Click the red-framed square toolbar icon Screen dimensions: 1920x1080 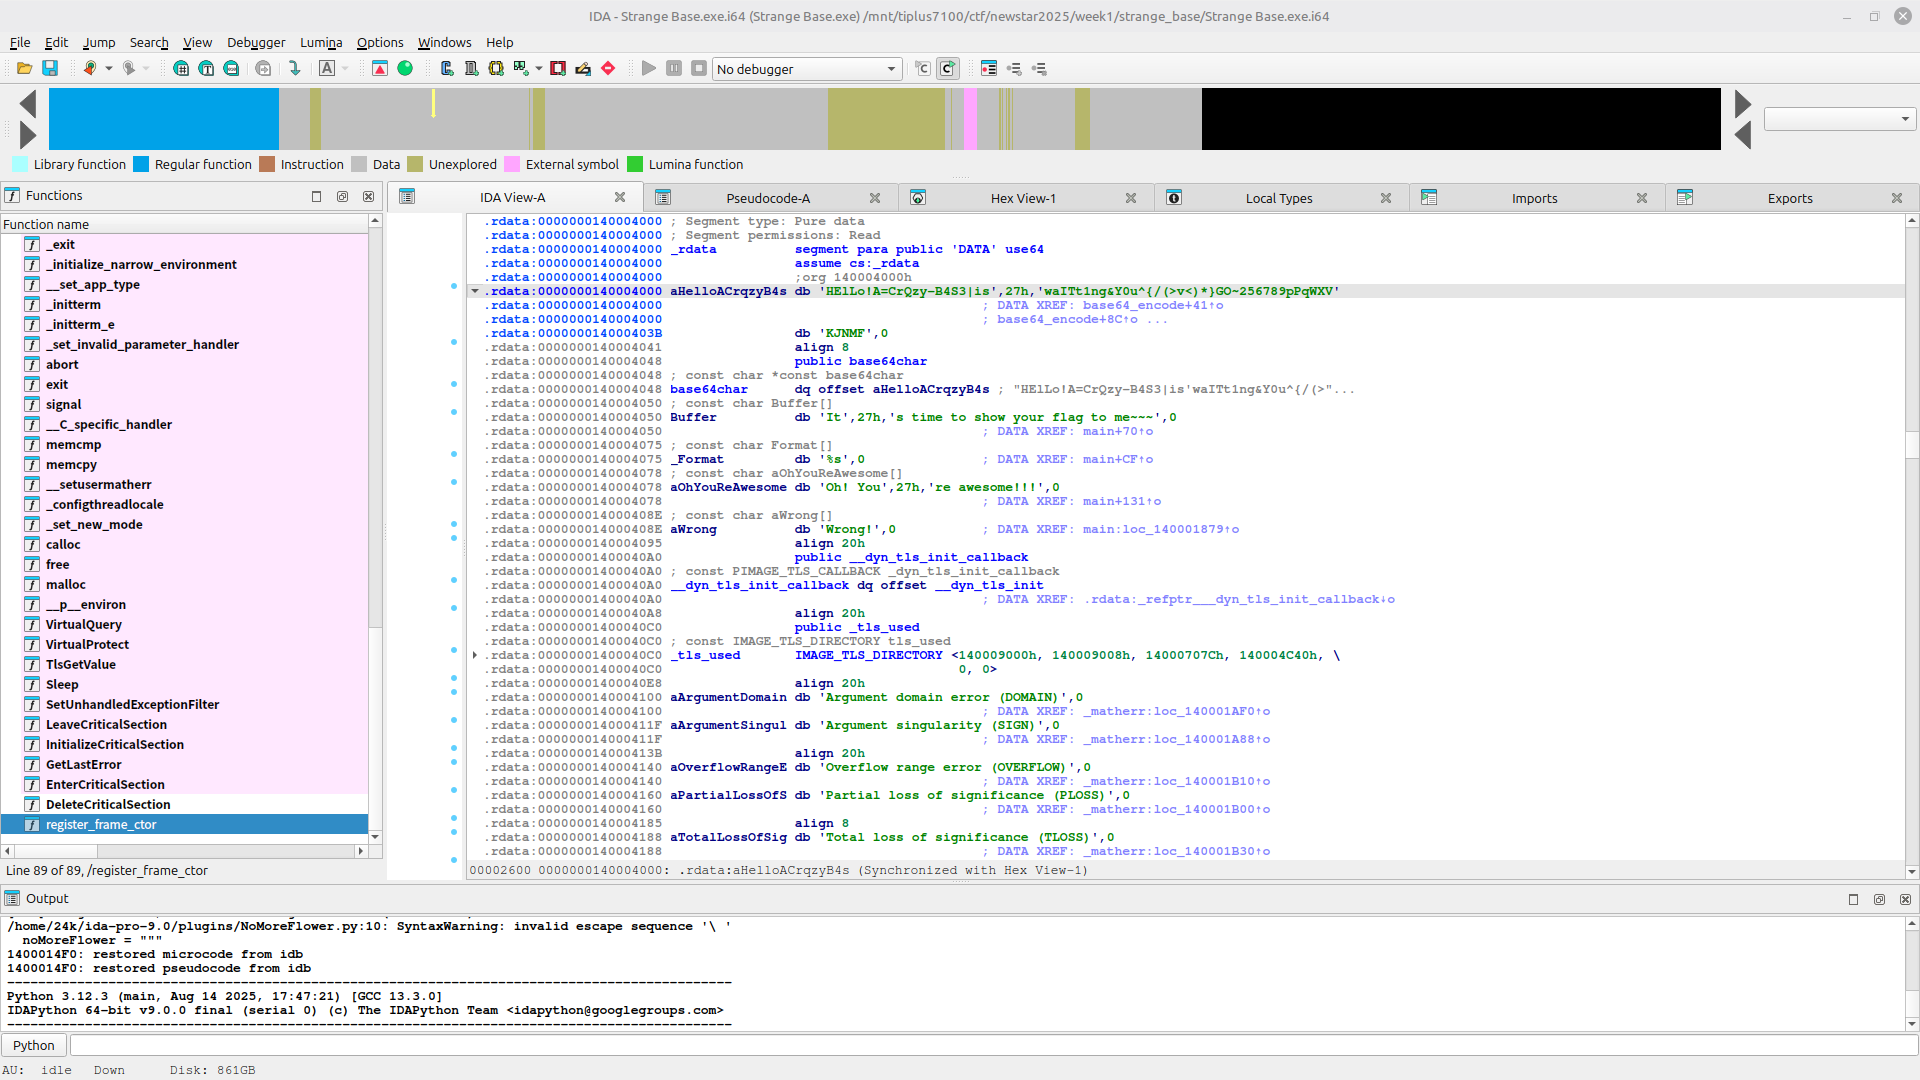coord(558,69)
